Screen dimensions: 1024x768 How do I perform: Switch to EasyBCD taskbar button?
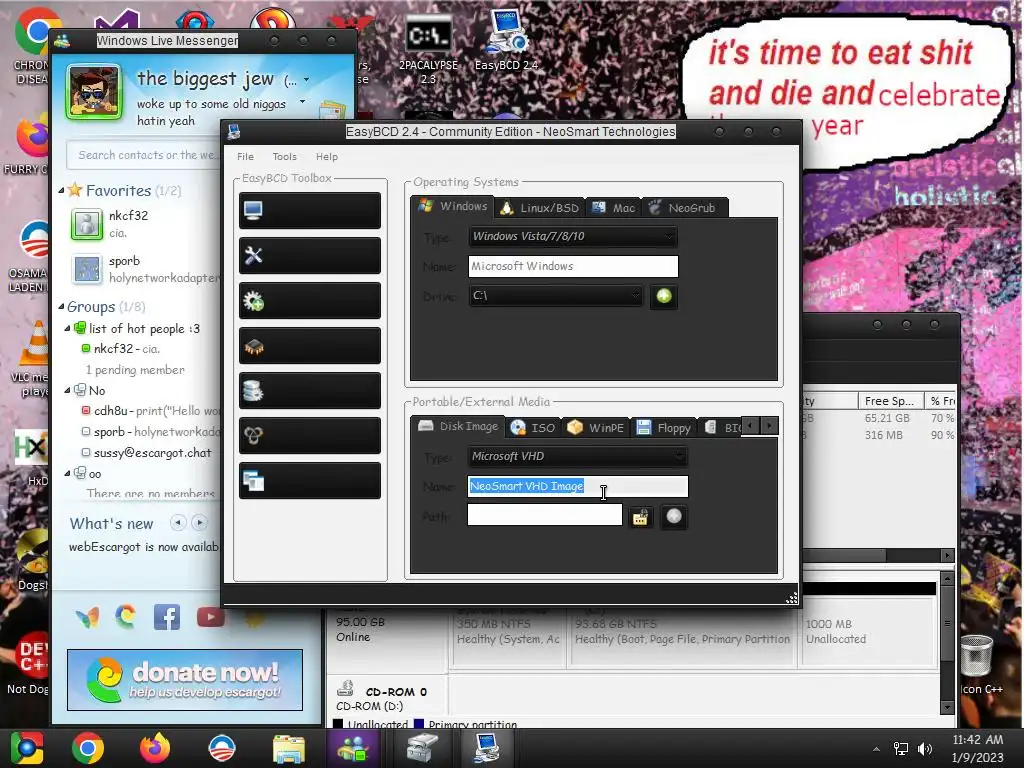tap(487, 748)
